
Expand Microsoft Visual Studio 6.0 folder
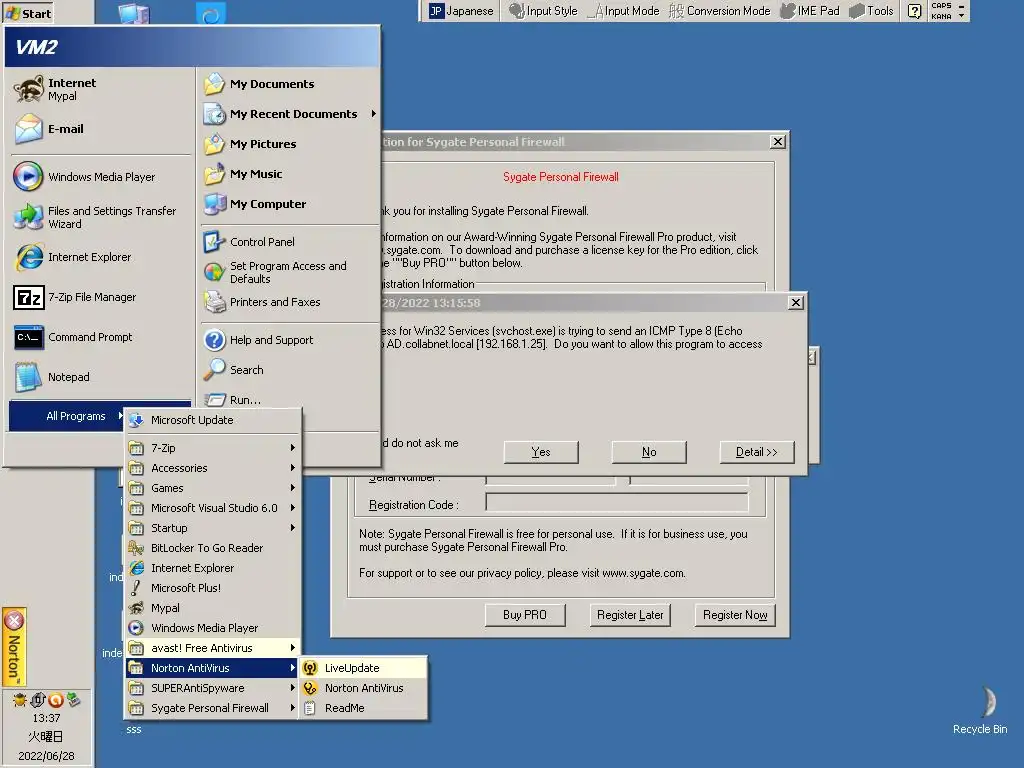(213, 508)
